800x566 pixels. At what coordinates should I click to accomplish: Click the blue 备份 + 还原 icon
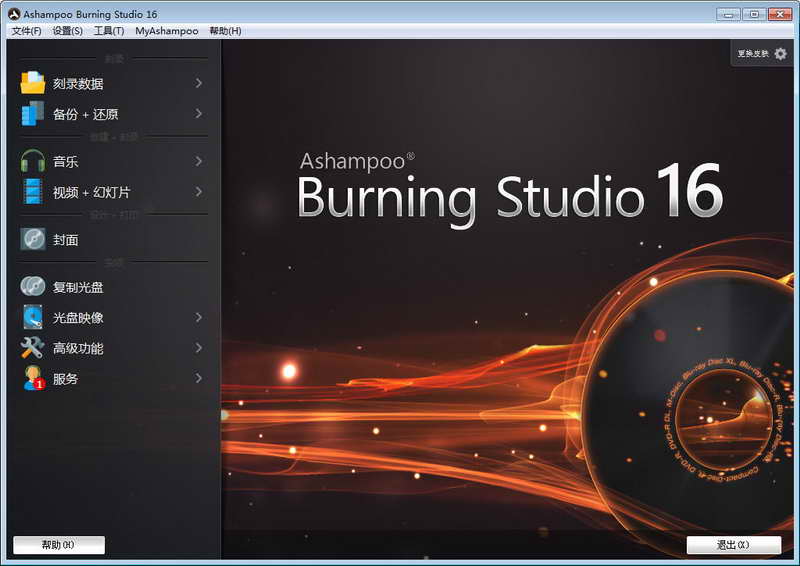[x=33, y=114]
